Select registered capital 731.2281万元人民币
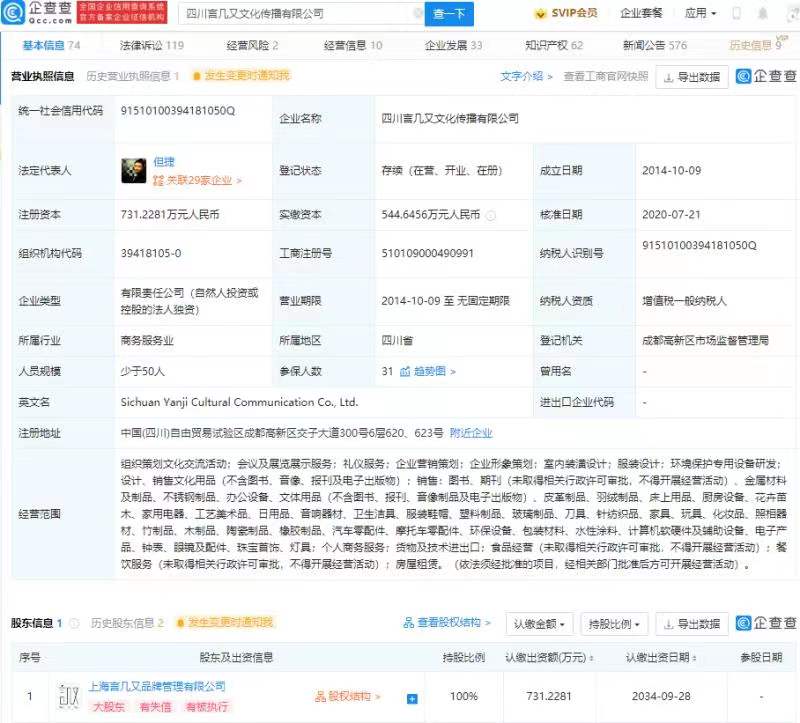 click(170, 215)
